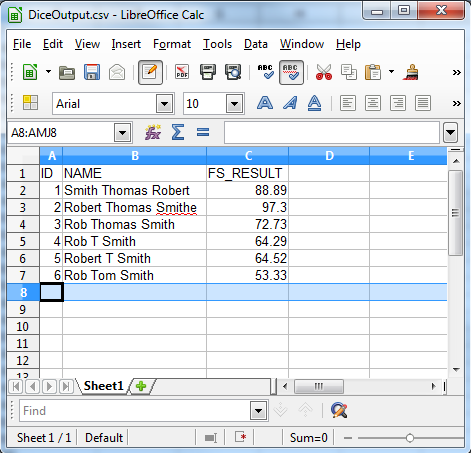471x453 pixels.
Task: Expand the font size dropdown
Action: (x=234, y=104)
